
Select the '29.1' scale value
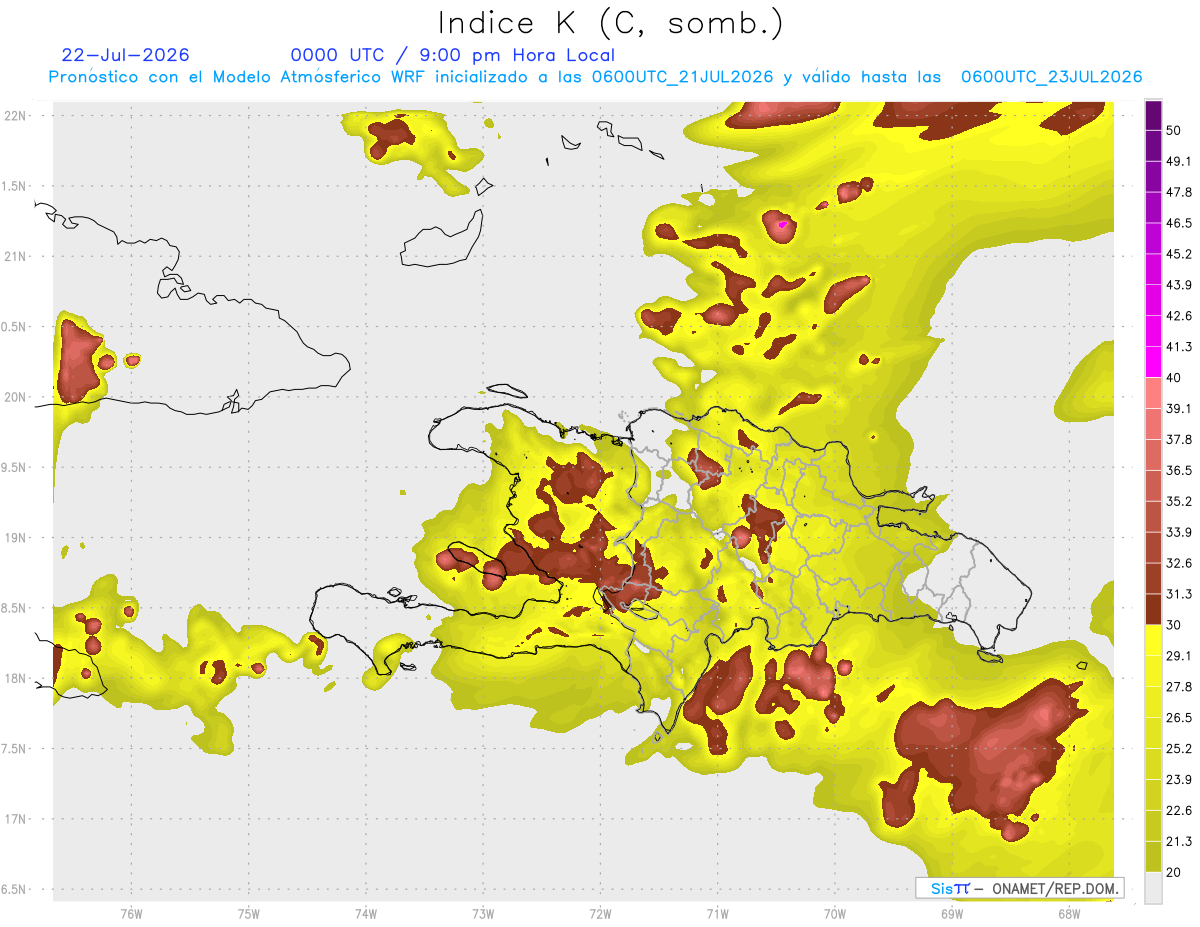click(x=1179, y=655)
